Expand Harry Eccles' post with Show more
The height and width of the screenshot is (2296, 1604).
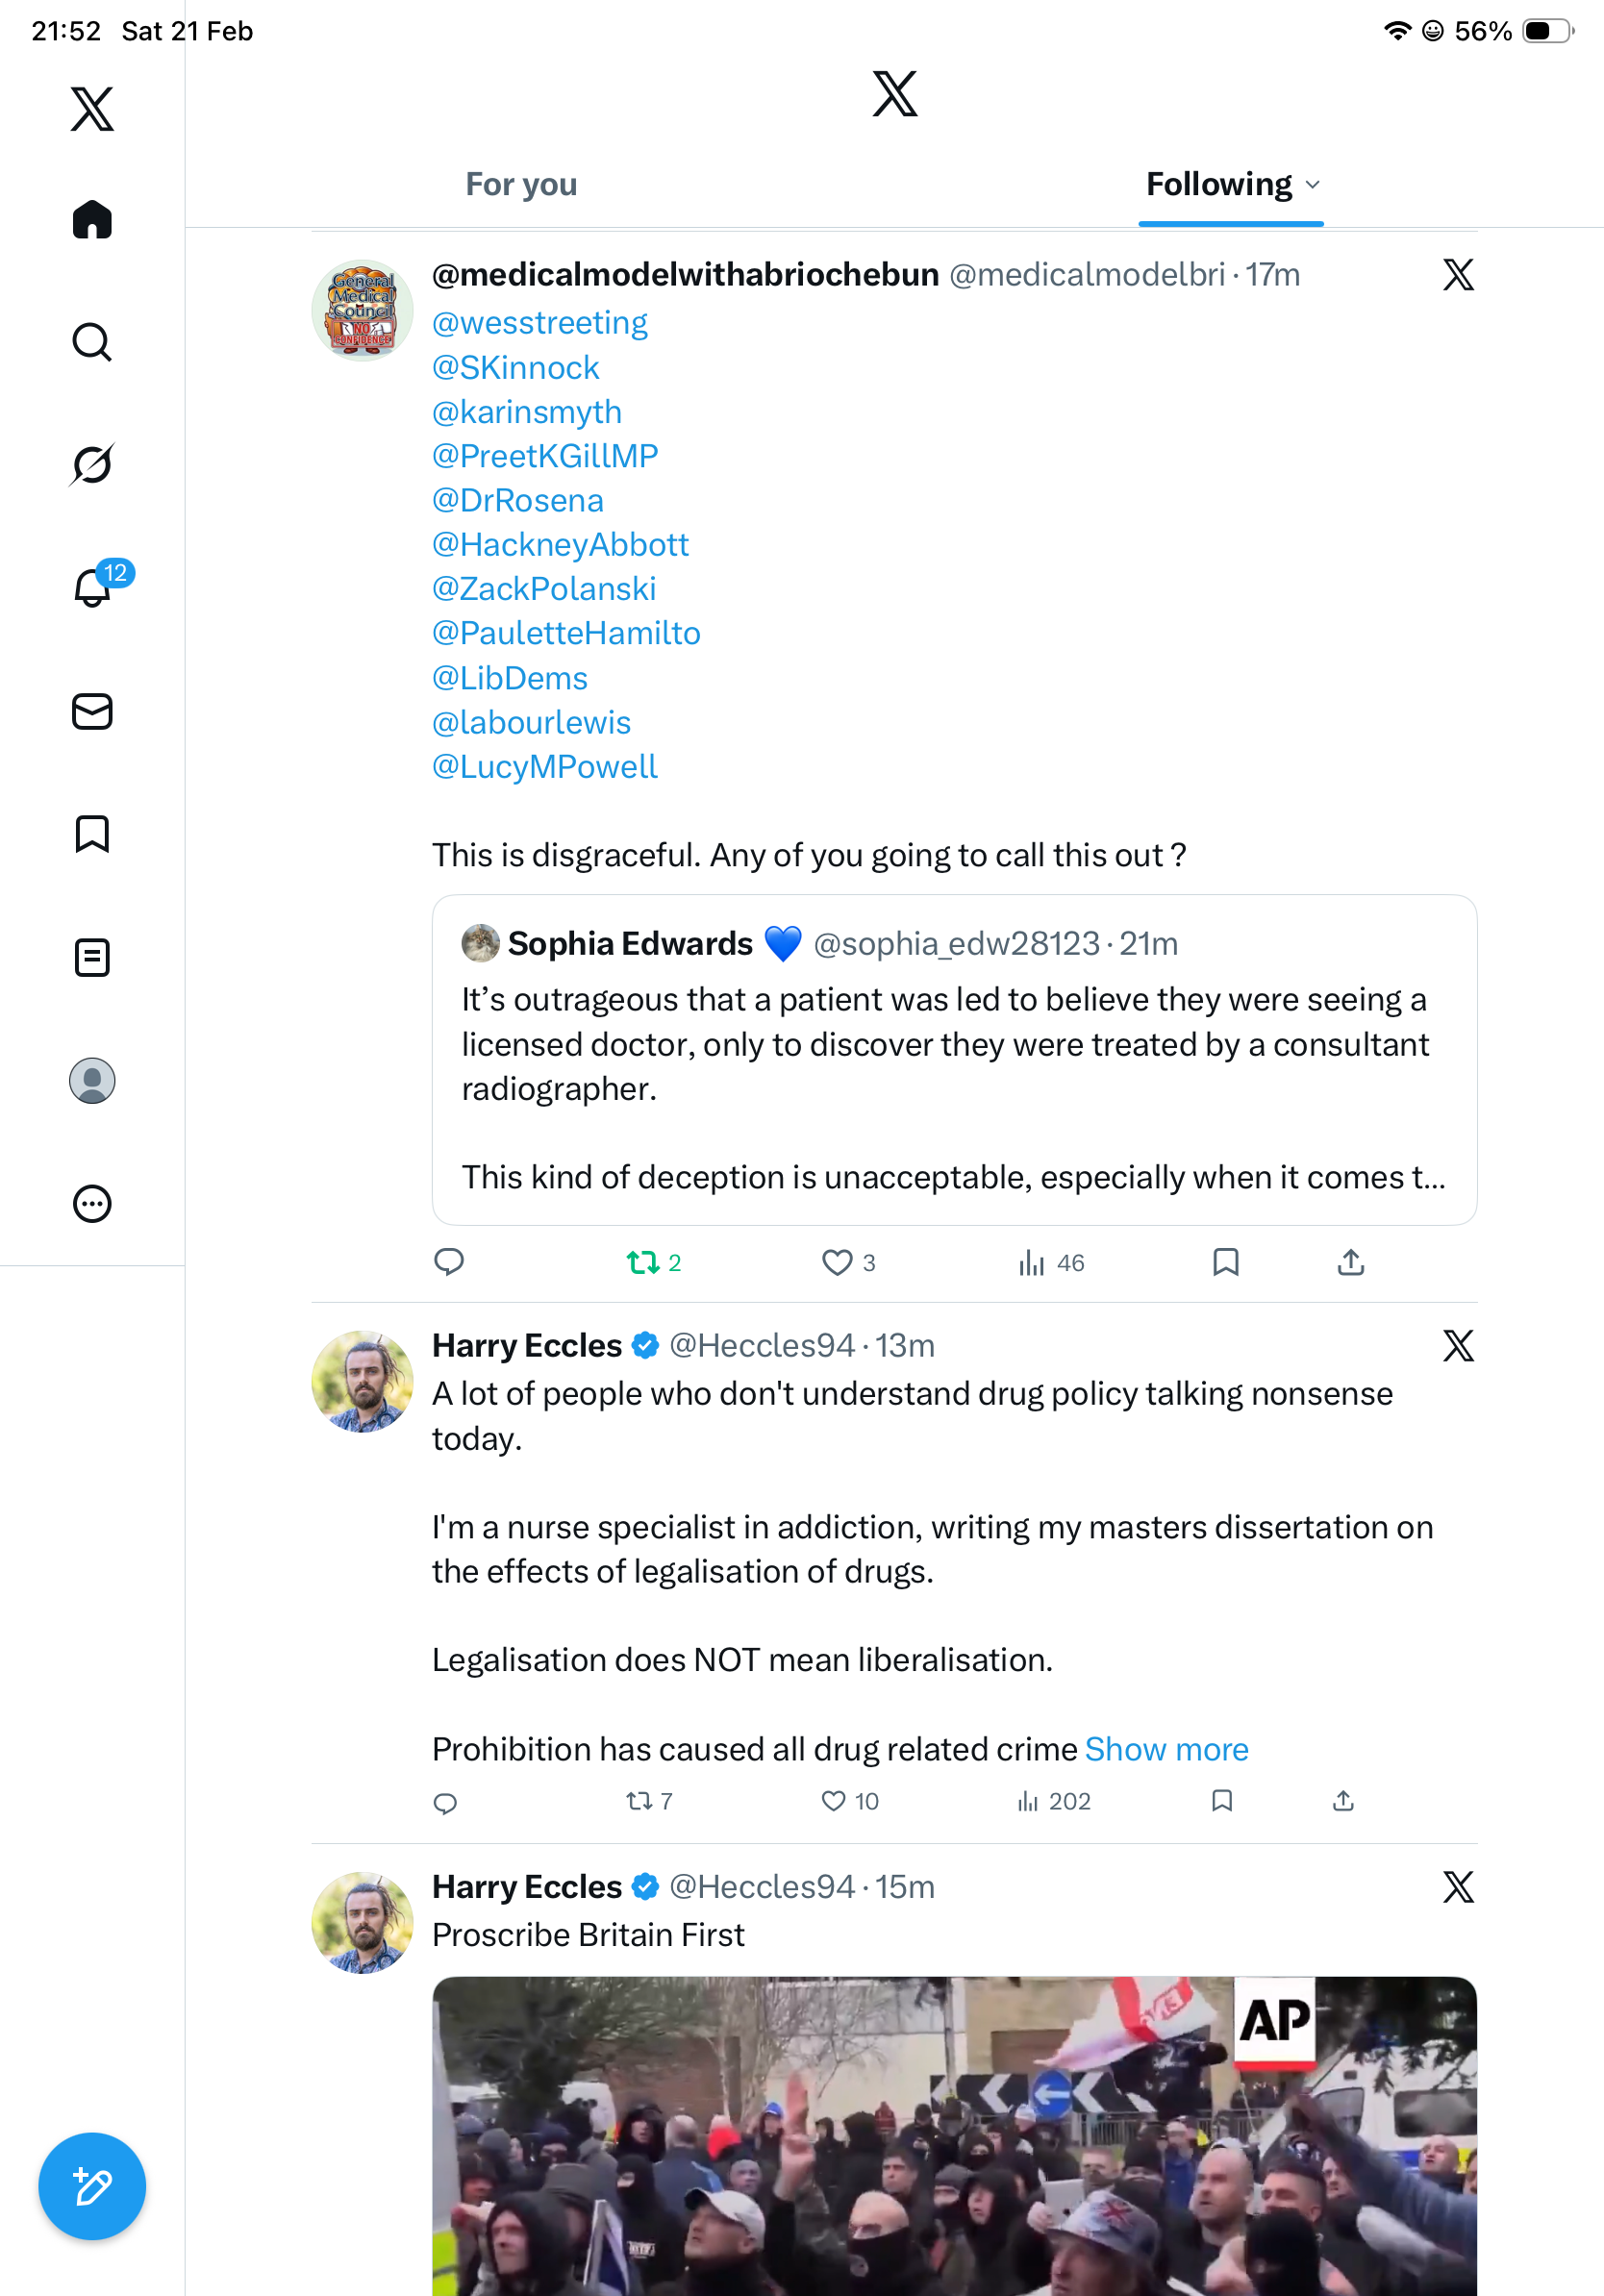(1166, 1749)
